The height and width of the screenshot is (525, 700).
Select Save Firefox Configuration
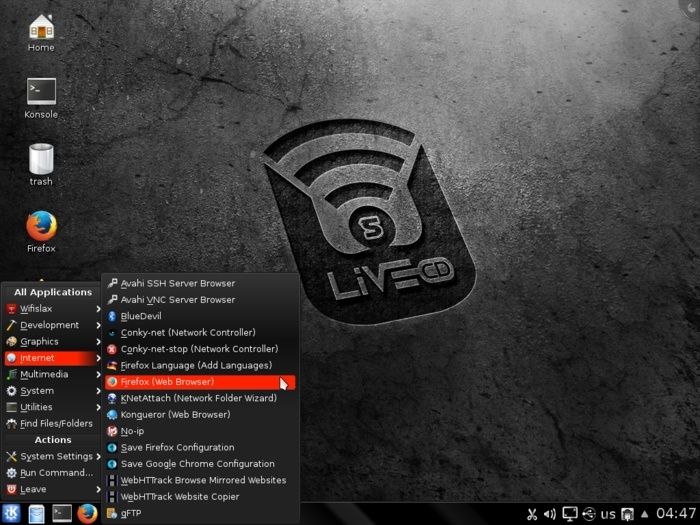200,447
